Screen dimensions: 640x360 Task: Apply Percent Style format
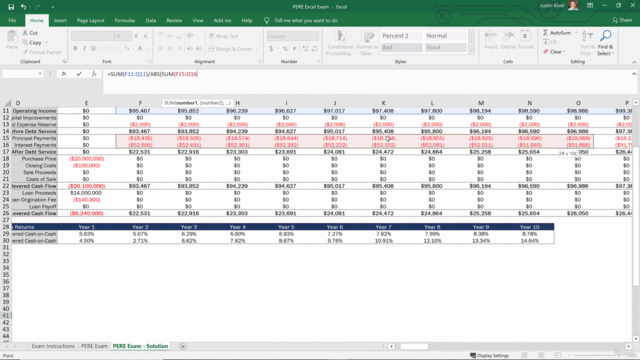[x=285, y=49]
